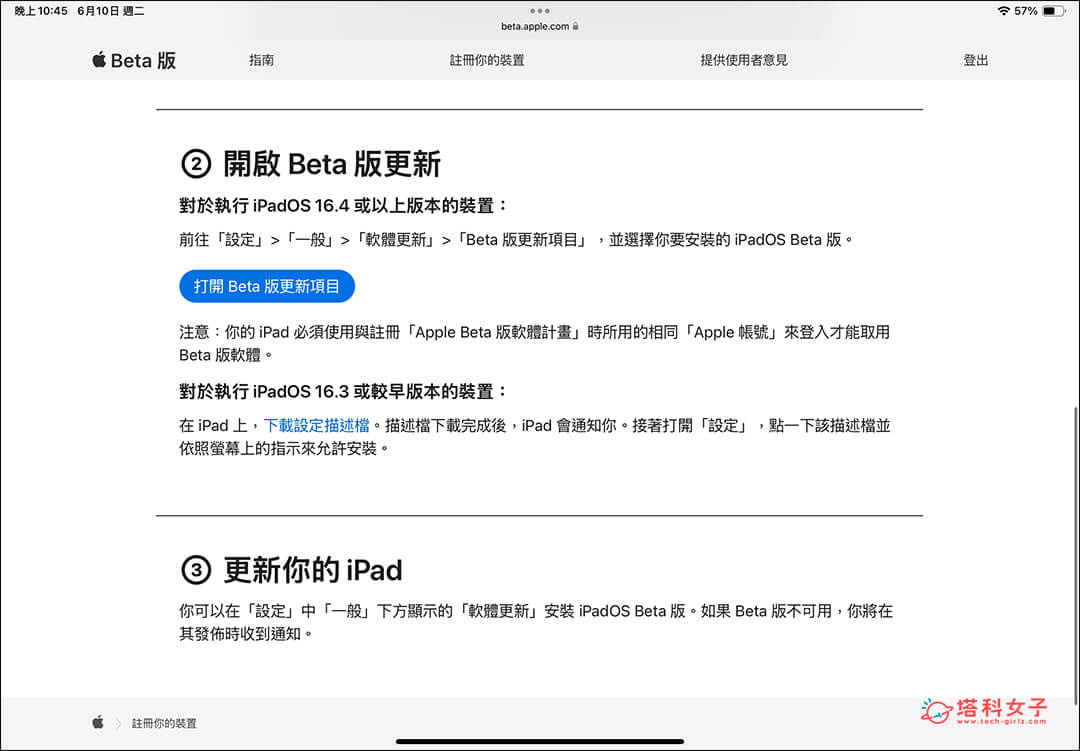This screenshot has height=751, width=1080.
Task: Tap the battery indicator icon
Action: (x=1054, y=10)
